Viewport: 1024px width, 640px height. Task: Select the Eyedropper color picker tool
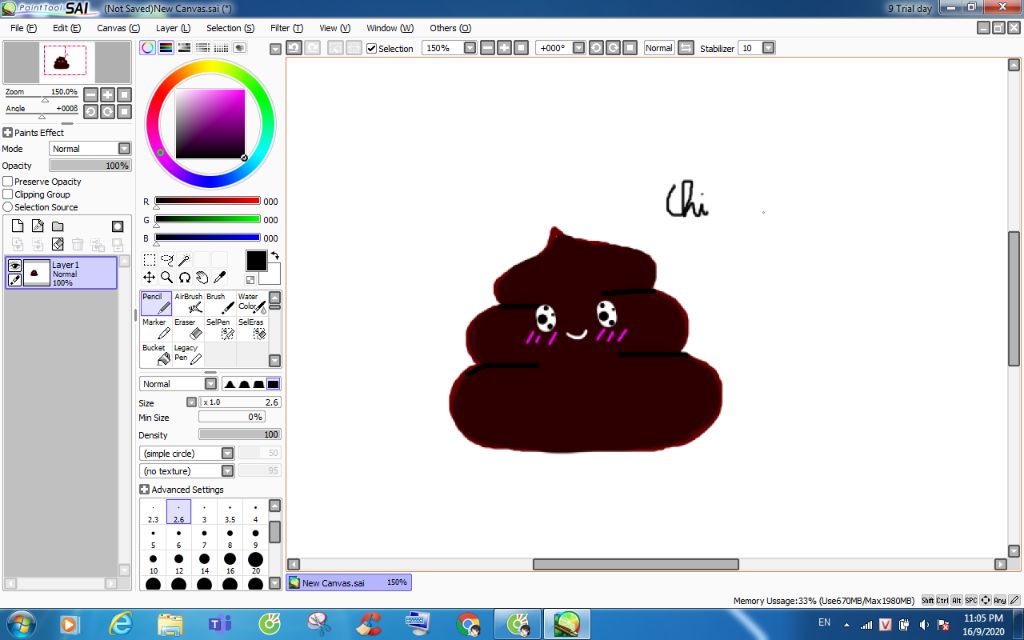click(x=220, y=277)
